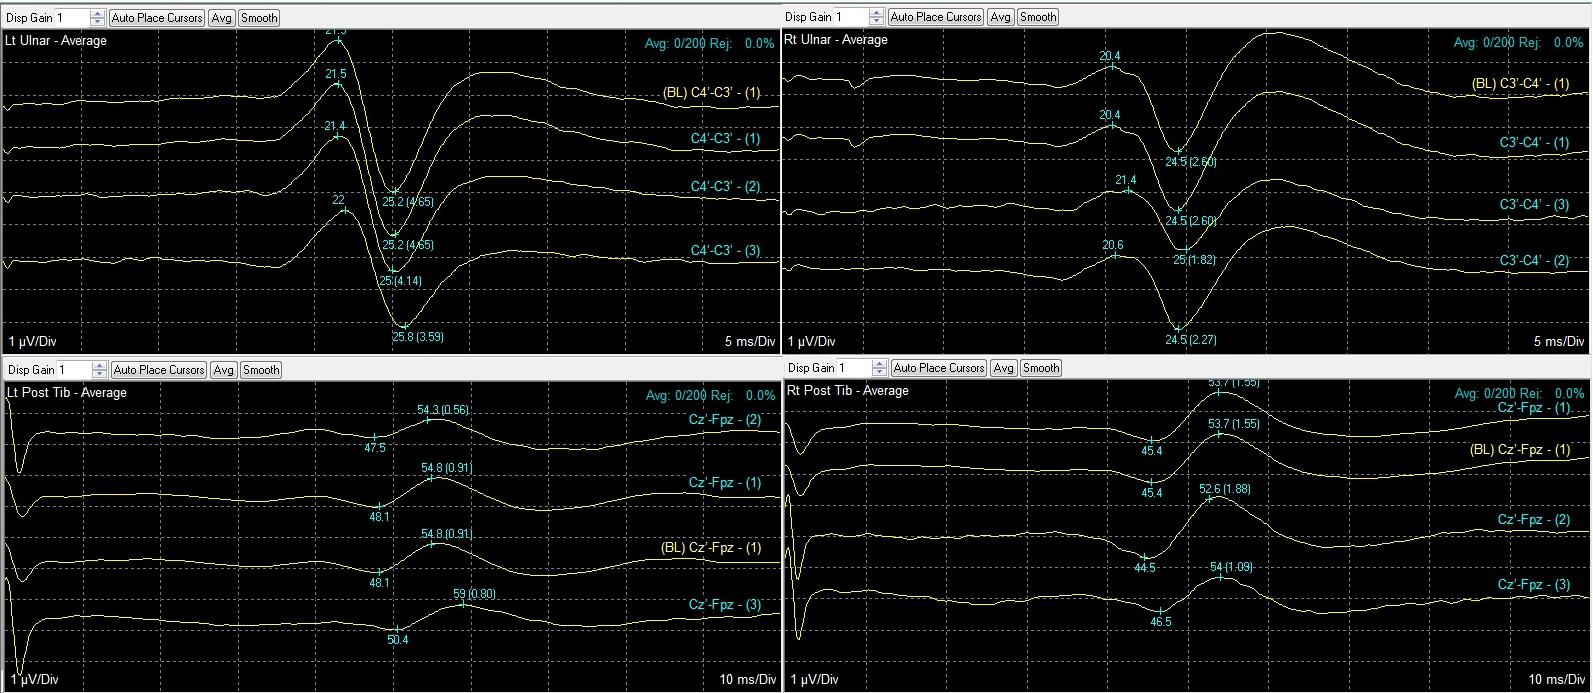Click the 25.8 (3.59) cursor marker in Lt Ulnar
1593x693 pixels.
point(404,325)
